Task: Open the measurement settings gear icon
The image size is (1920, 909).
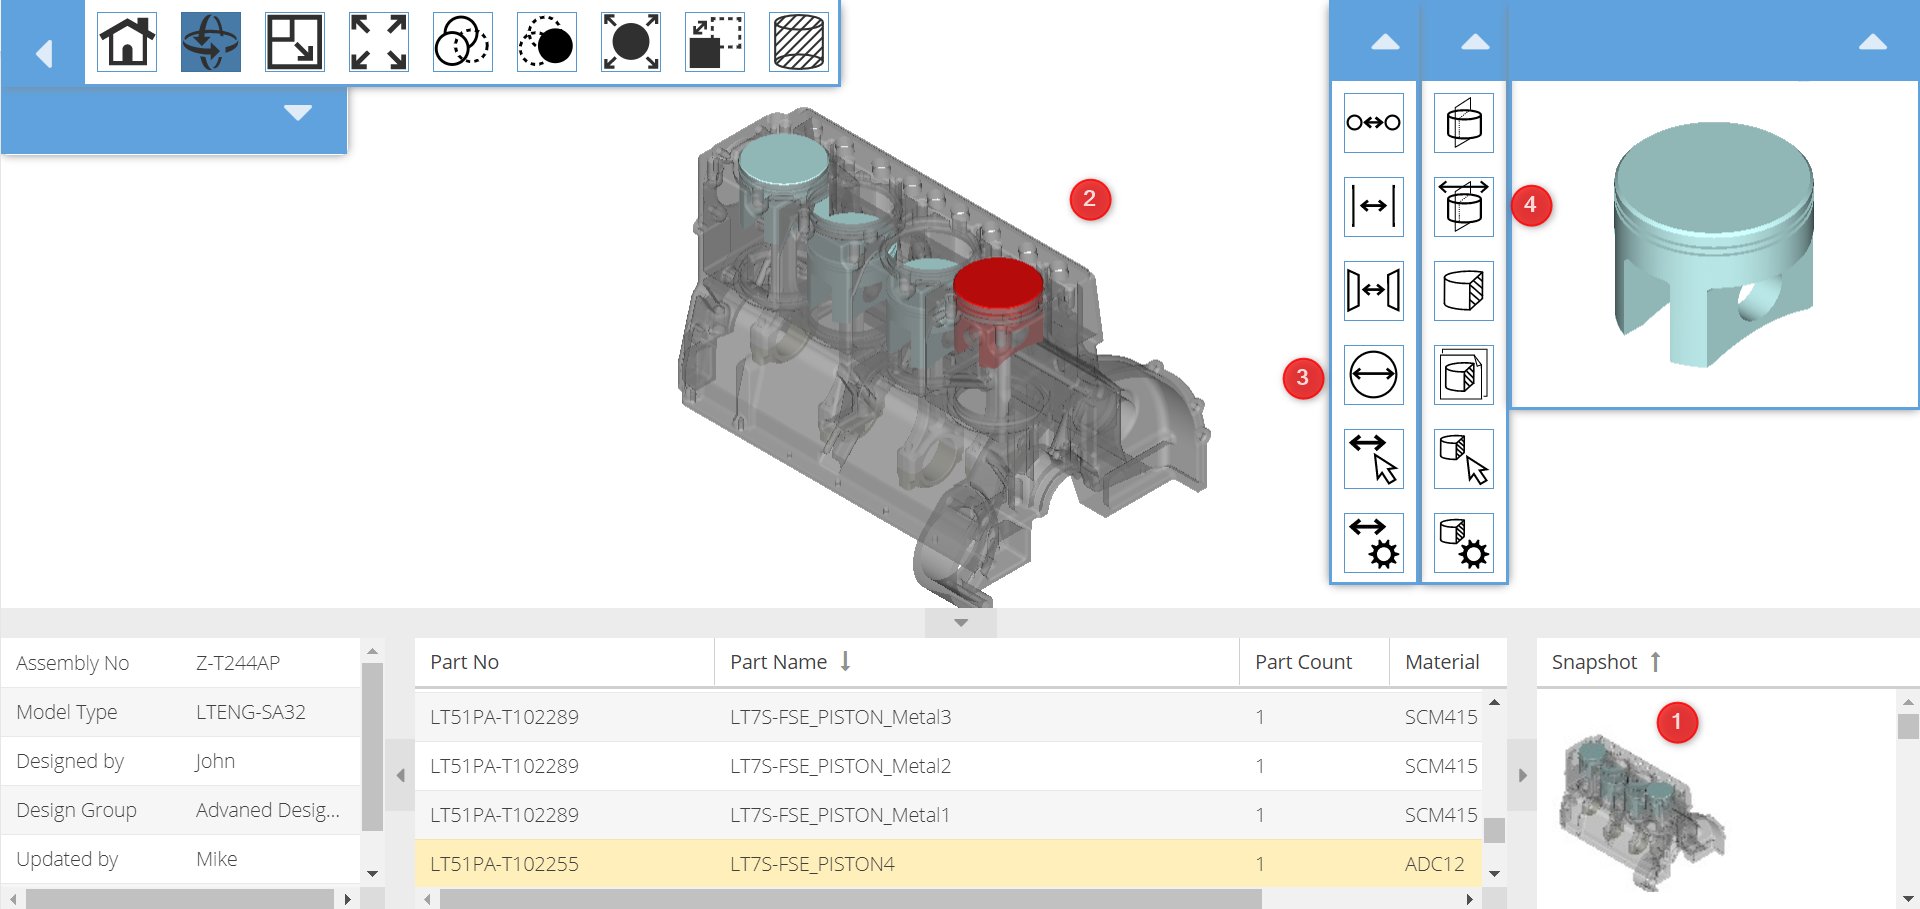Action: (1373, 543)
